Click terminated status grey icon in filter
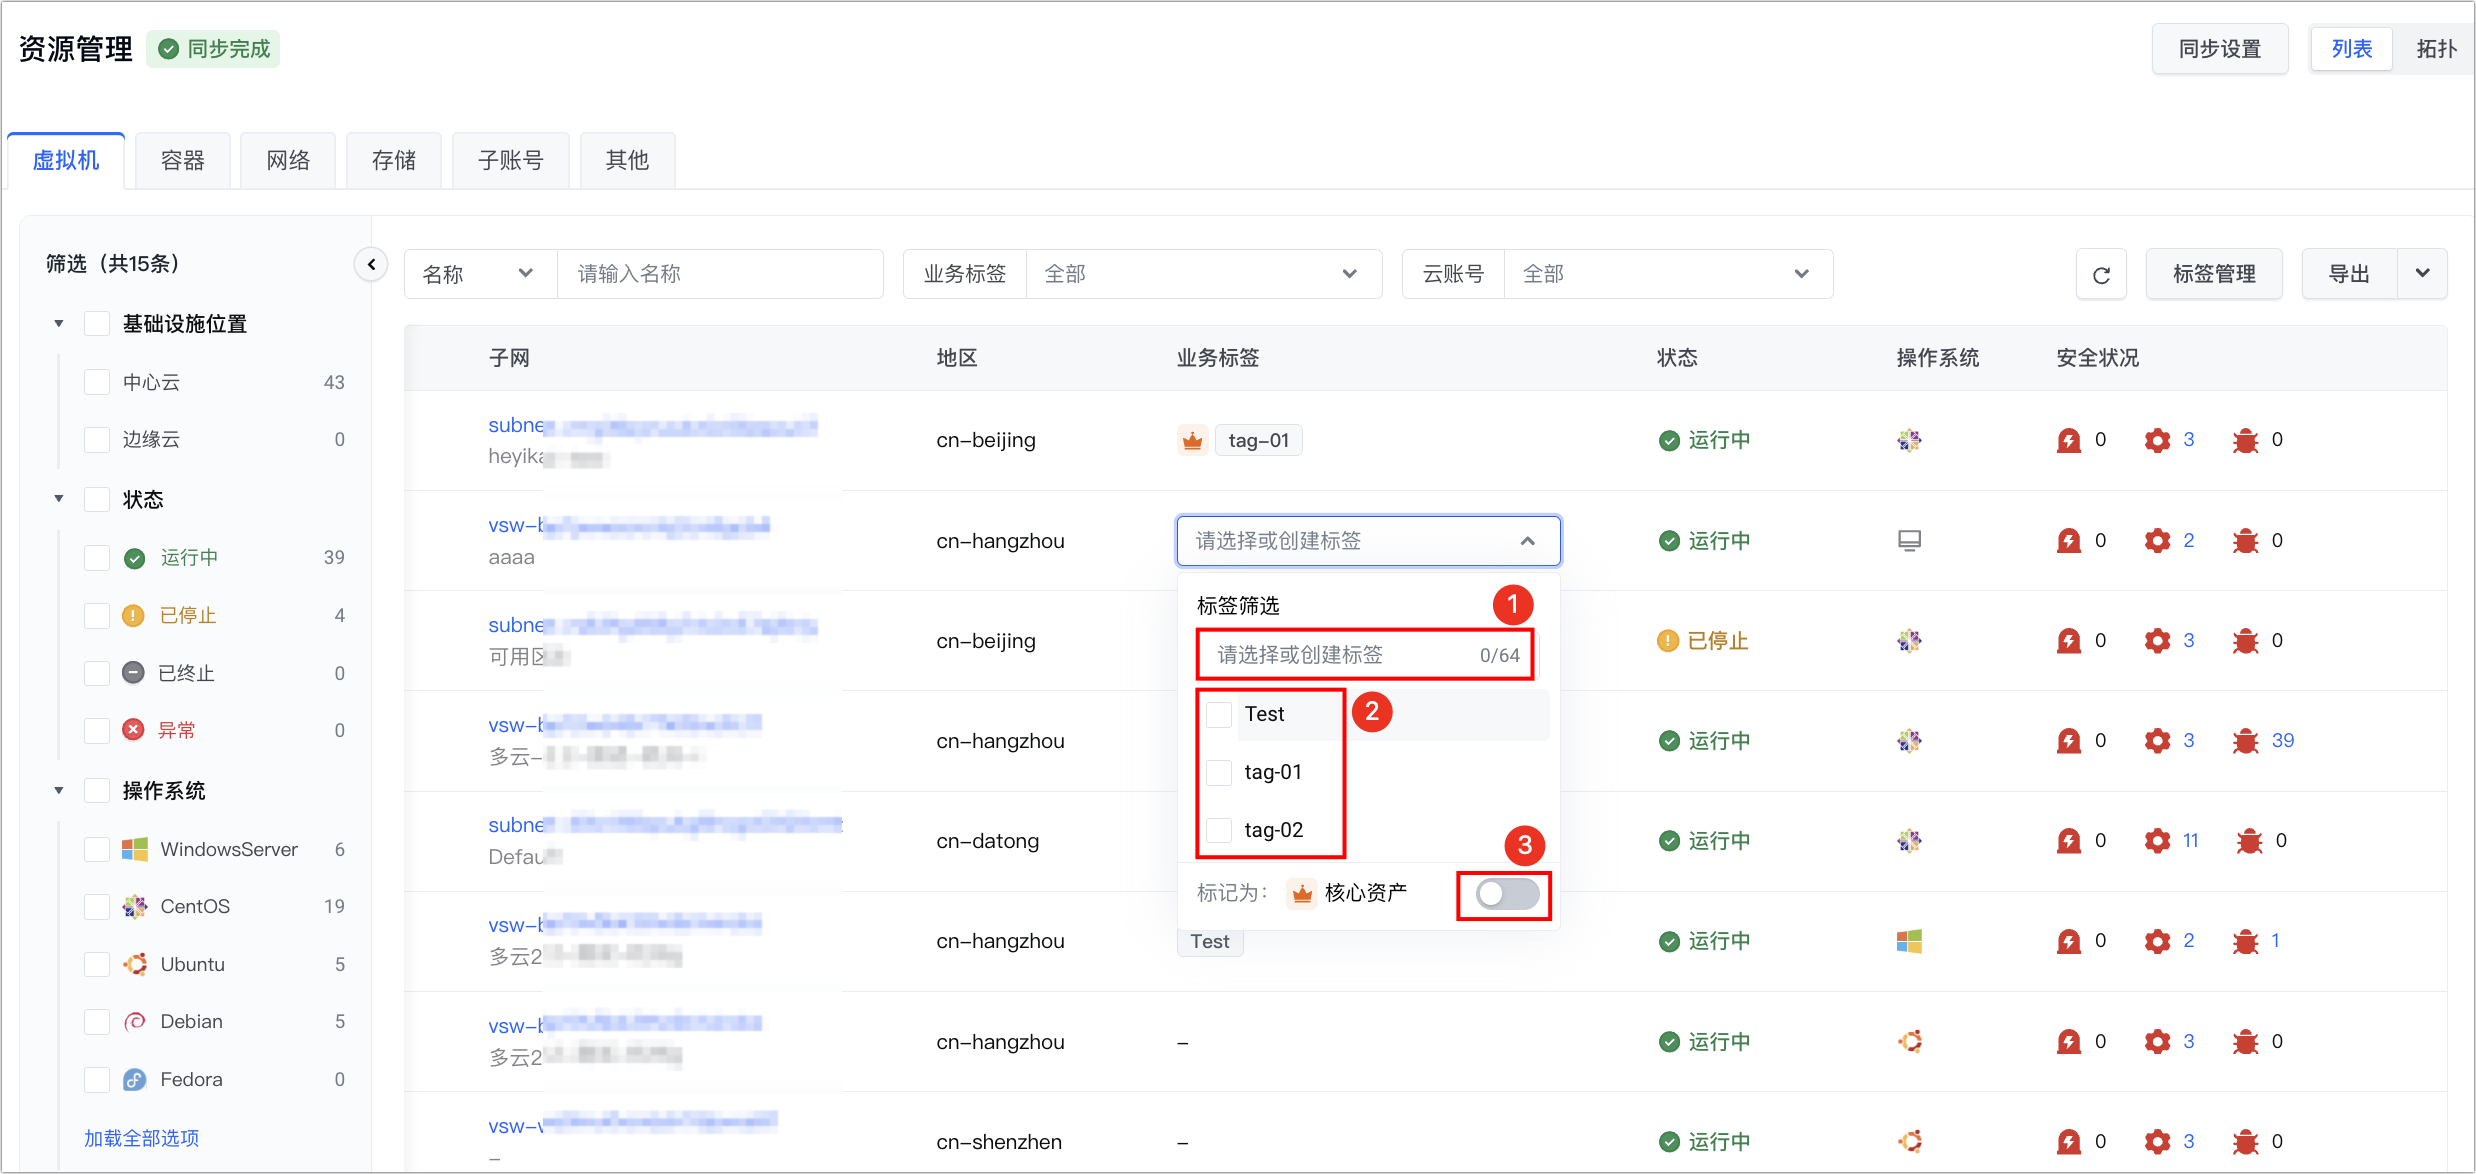2476x1174 pixels. pyautogui.click(x=133, y=673)
